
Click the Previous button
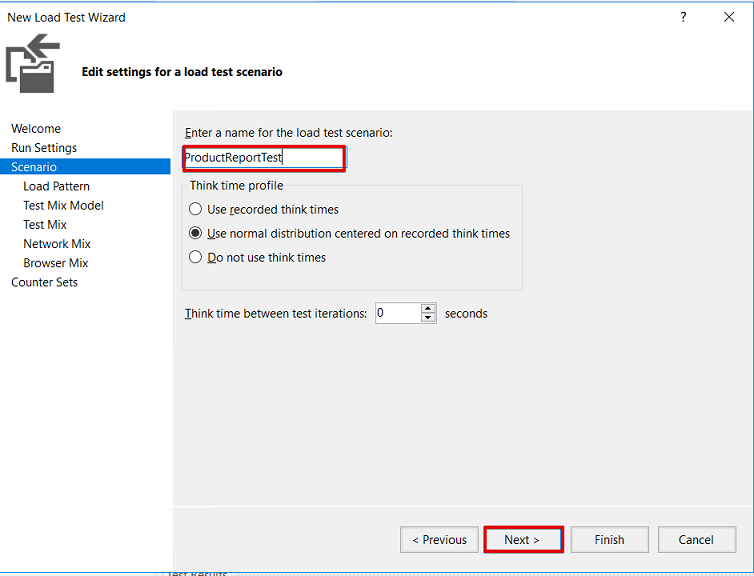(439, 540)
